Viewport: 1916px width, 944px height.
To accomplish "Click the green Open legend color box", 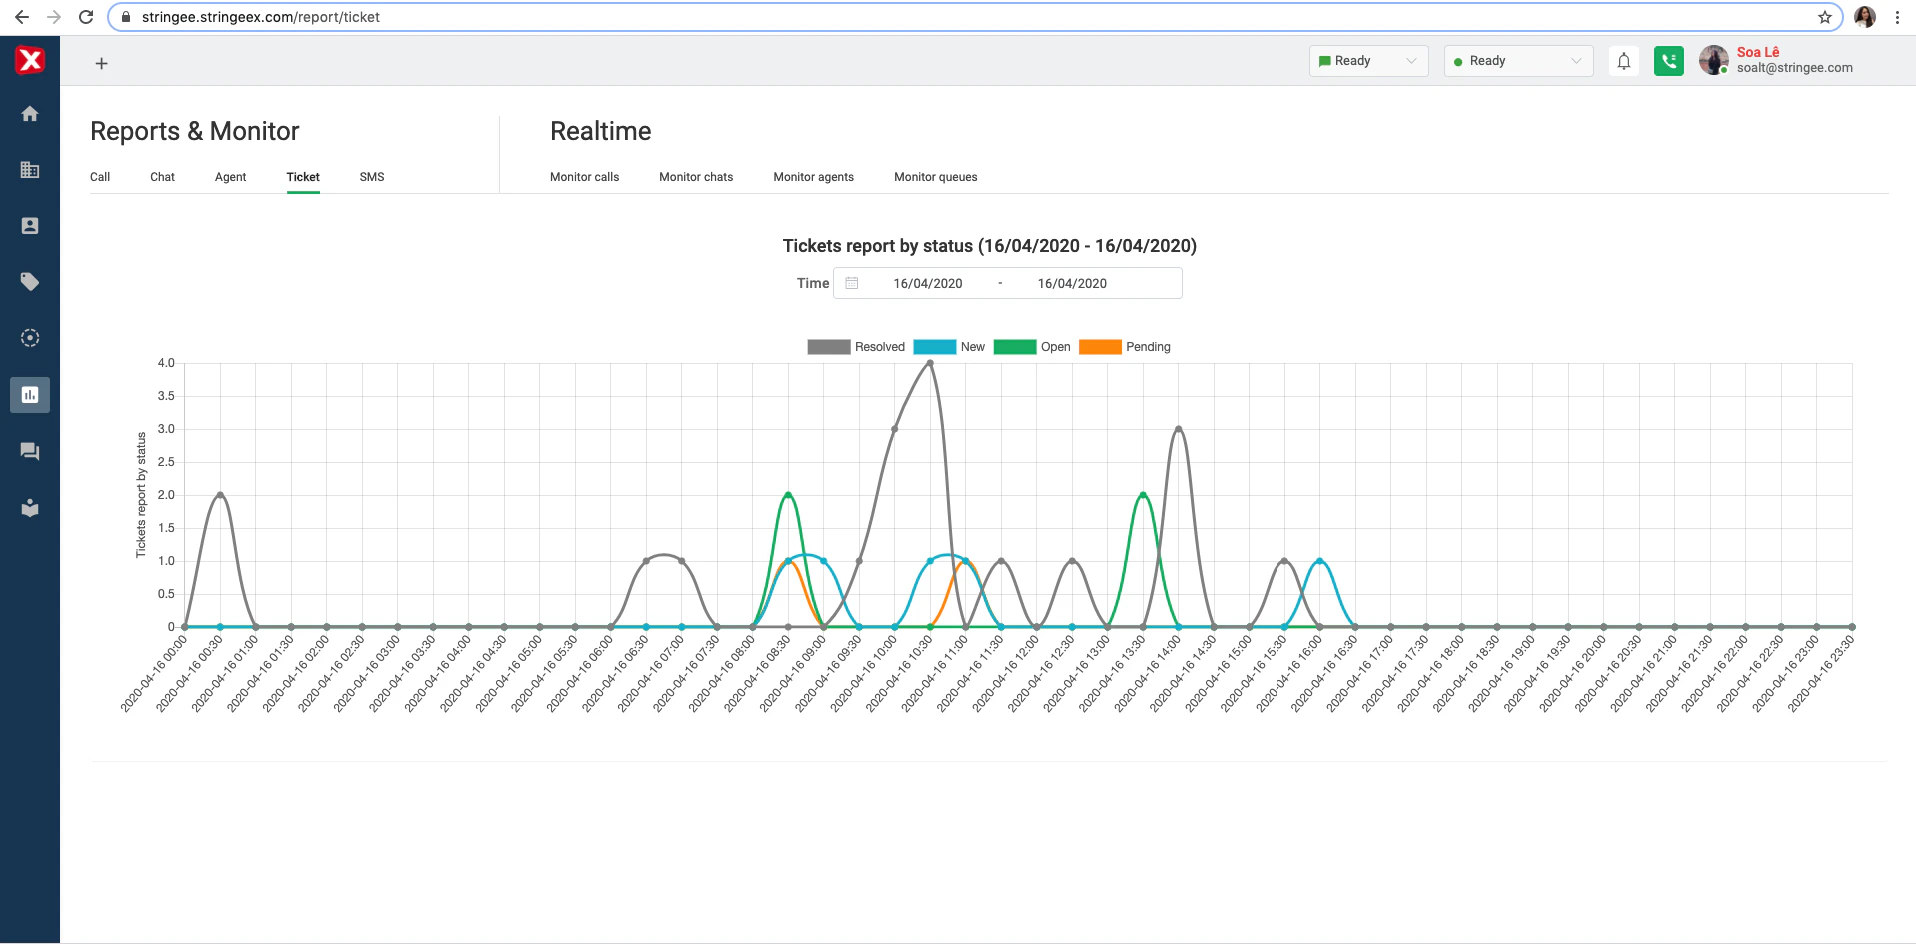I will [x=1014, y=347].
